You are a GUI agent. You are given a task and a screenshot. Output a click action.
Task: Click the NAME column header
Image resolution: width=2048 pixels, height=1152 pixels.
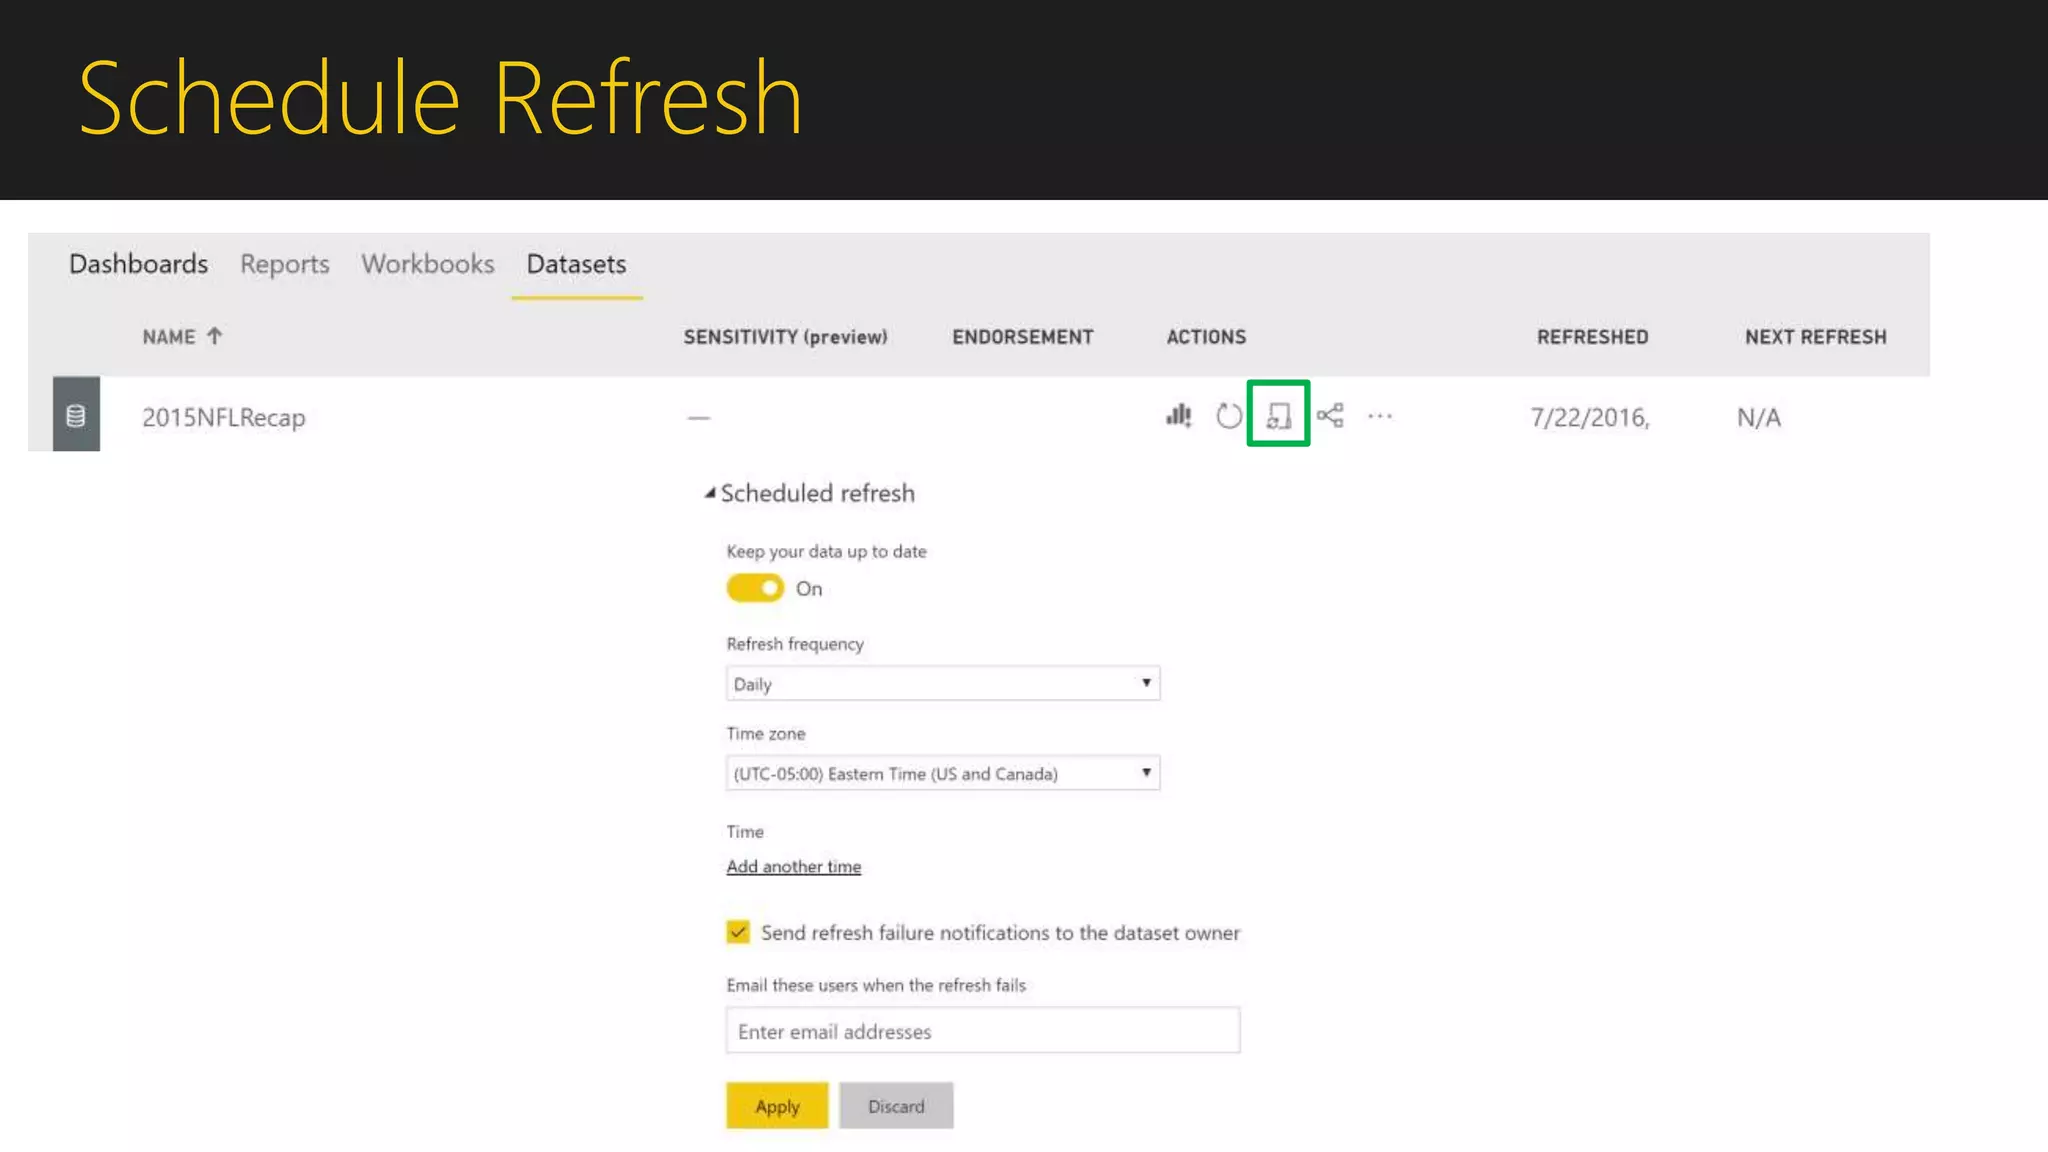(x=169, y=337)
